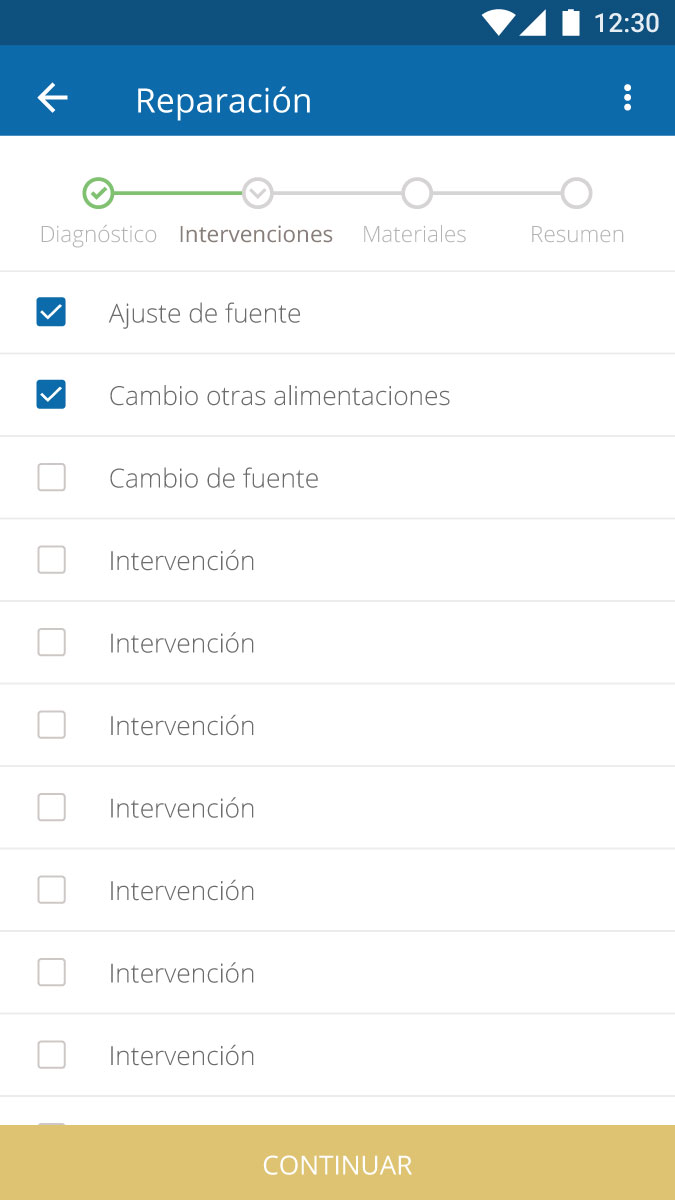Tap the Cambio de fuente row text
The image size is (675, 1200).
click(214, 479)
